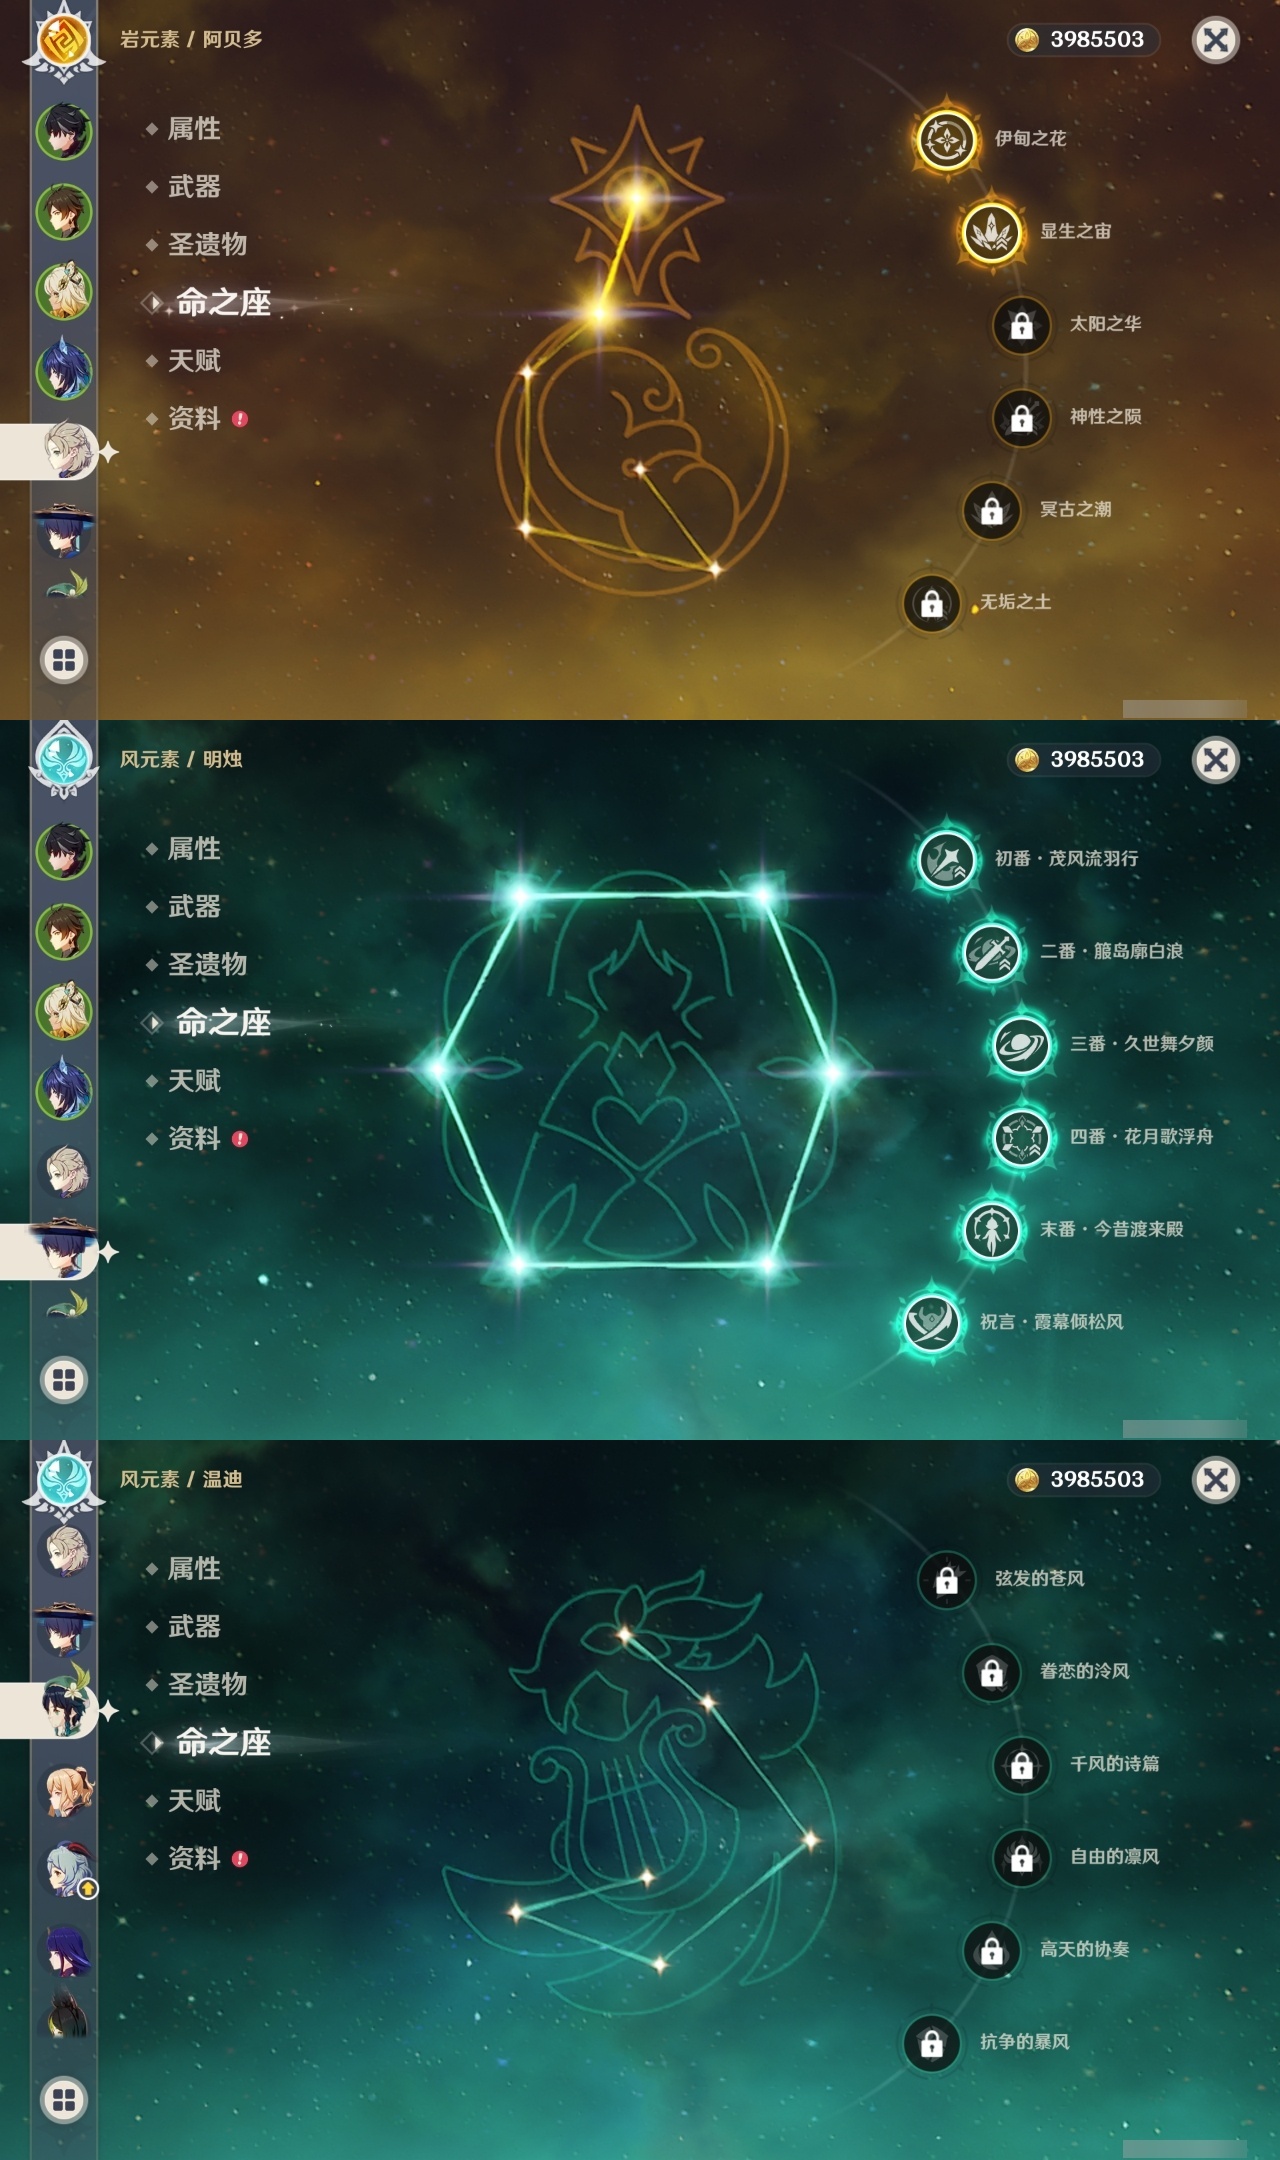Open the 伊甸之花 constellation icon
This screenshot has width=1280, height=2160.
pos(946,139)
